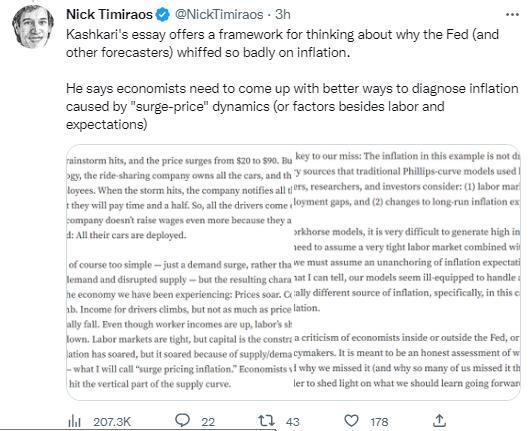Screen dimensions: 529x431
Task: Click the share upload arrow icon
Action: click(440, 421)
